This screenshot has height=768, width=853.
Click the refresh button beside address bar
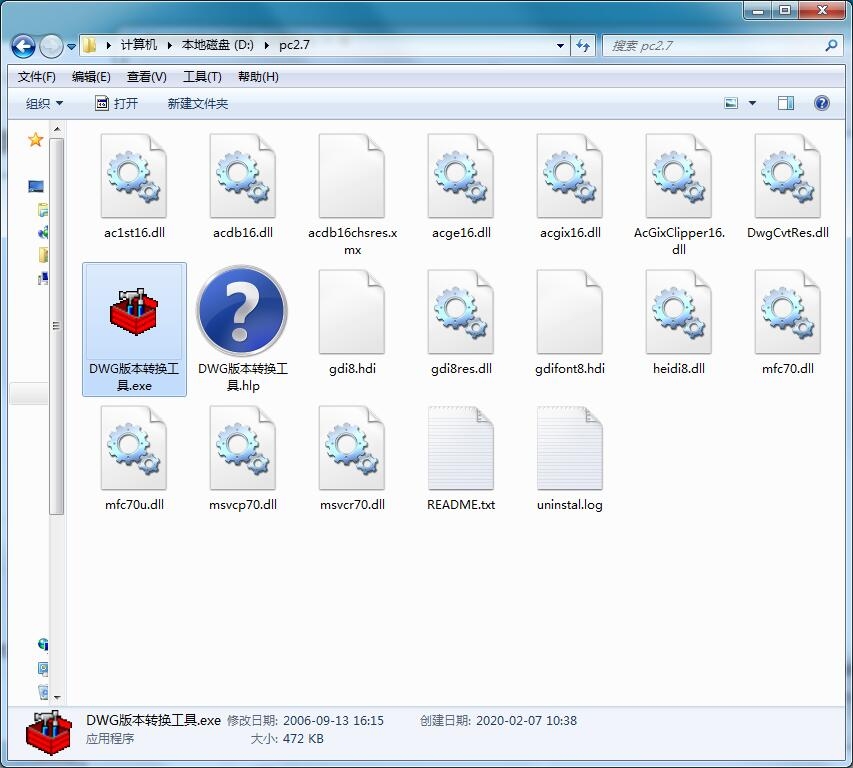pyautogui.click(x=583, y=46)
